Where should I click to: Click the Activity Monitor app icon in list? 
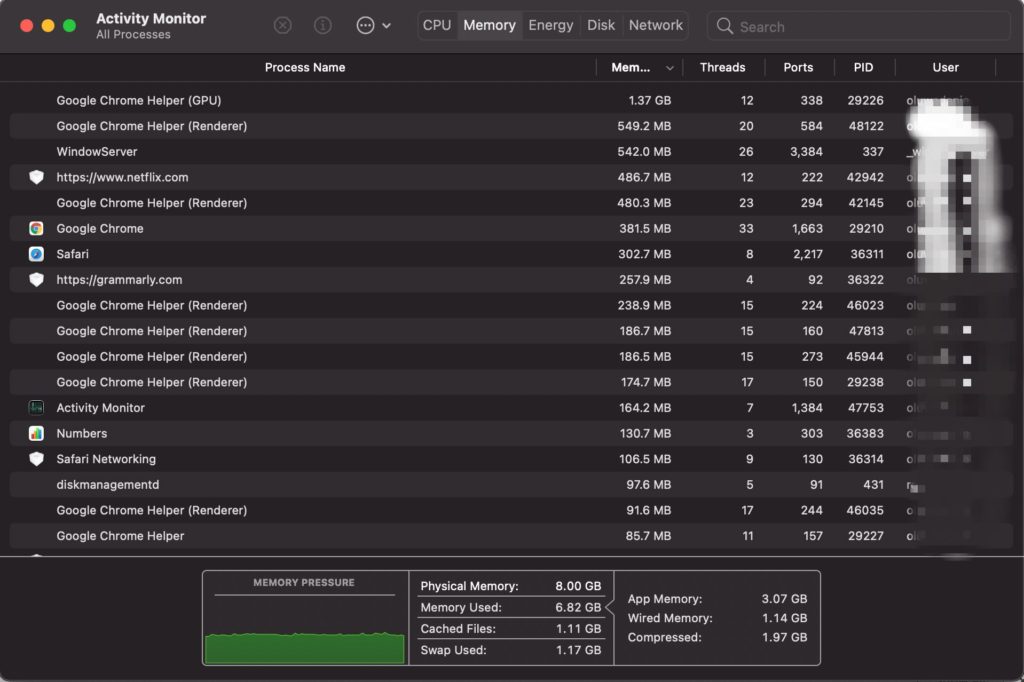[37, 407]
